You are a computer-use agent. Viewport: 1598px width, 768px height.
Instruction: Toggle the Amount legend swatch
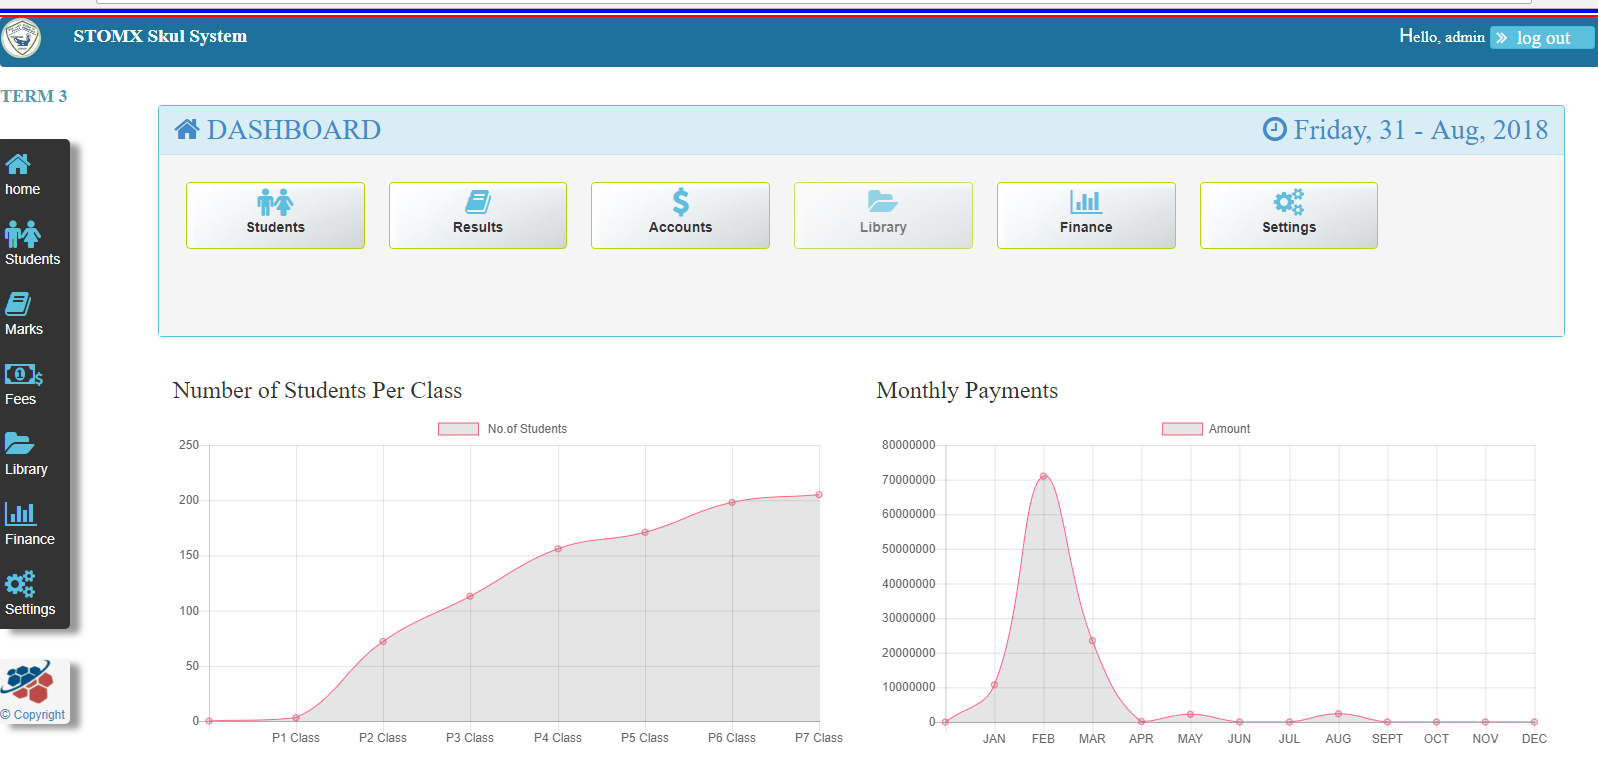coord(1182,429)
